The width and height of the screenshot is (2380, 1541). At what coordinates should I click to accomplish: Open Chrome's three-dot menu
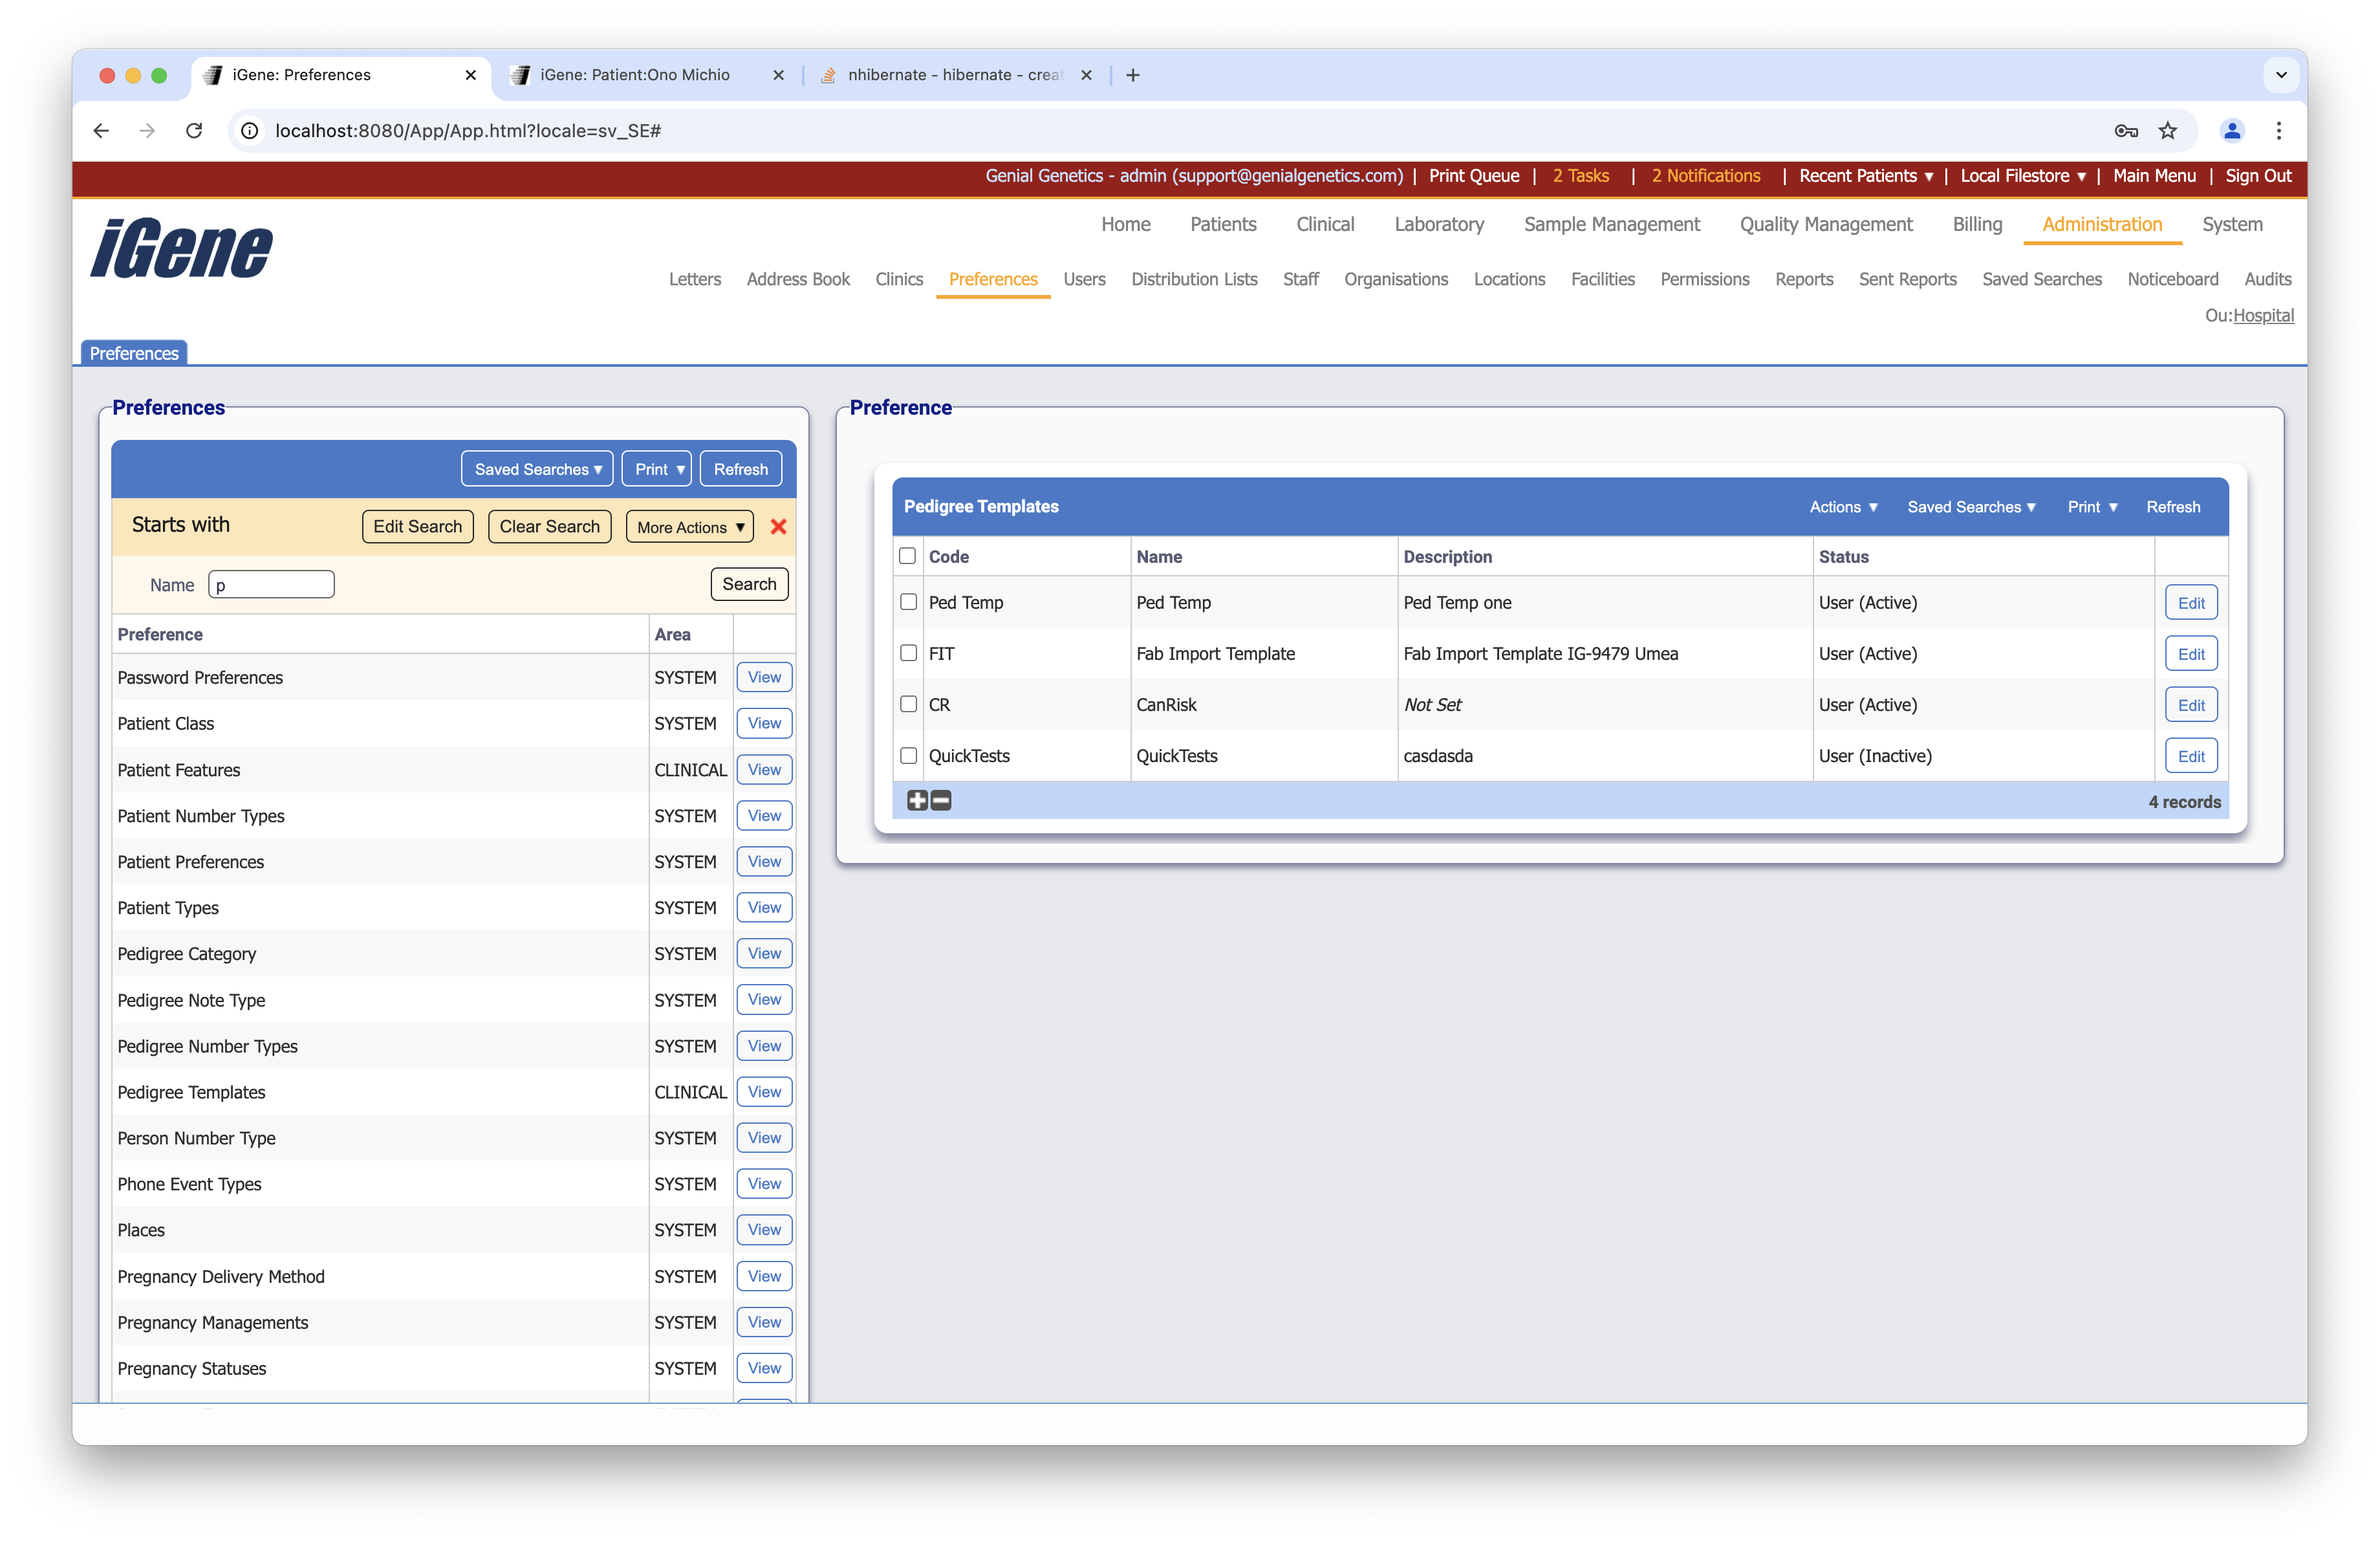[2278, 131]
